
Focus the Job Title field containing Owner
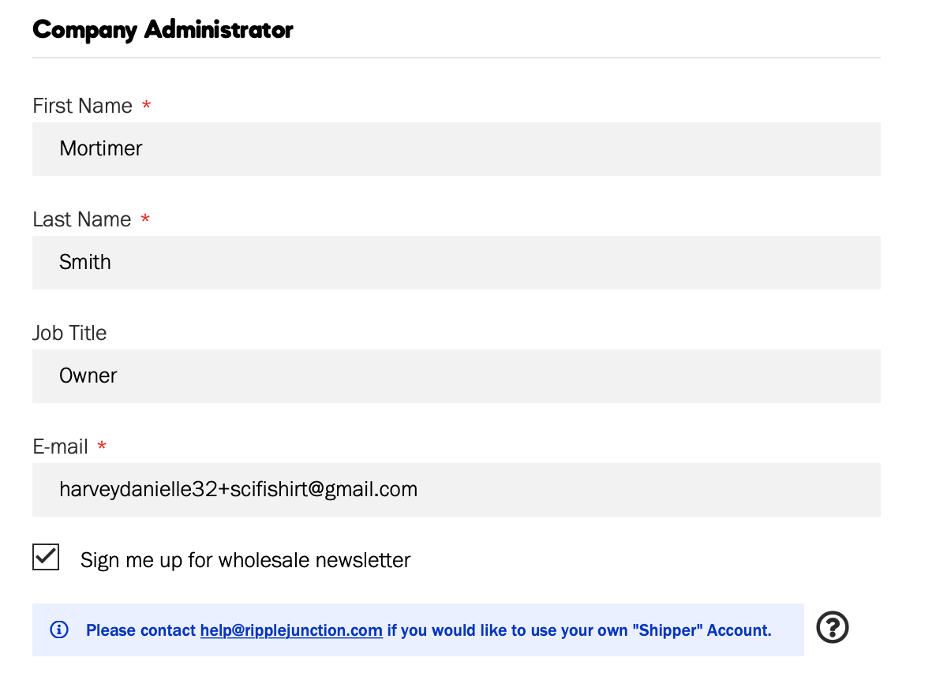pyautogui.click(x=457, y=376)
